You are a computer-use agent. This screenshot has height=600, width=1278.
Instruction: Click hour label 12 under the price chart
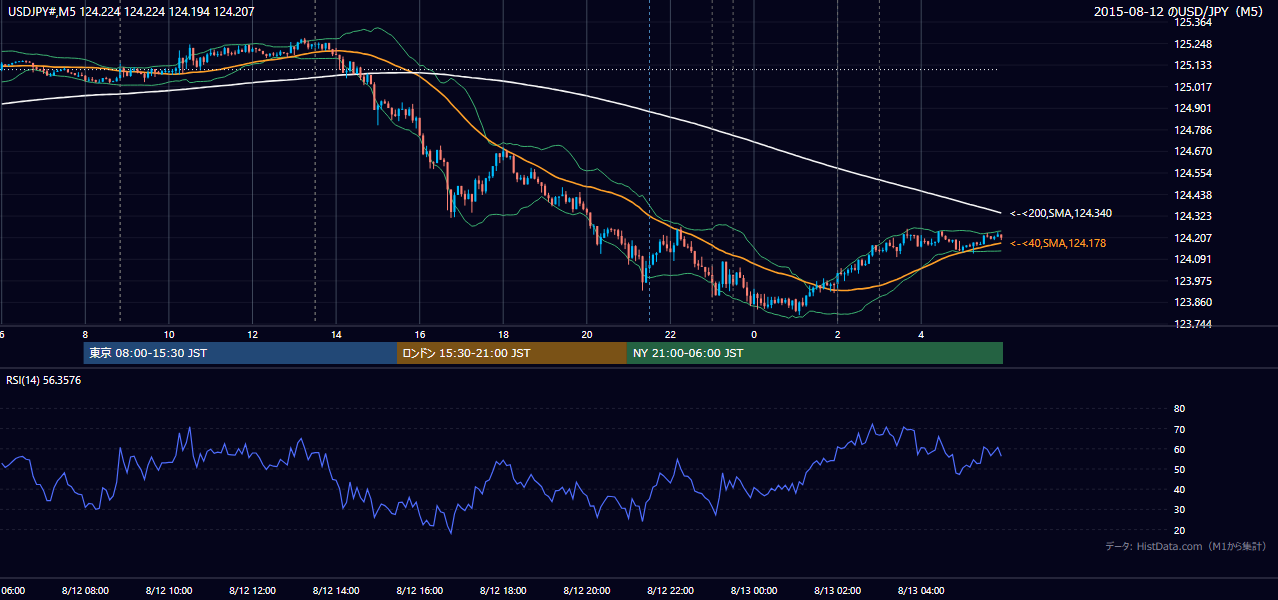(252, 334)
